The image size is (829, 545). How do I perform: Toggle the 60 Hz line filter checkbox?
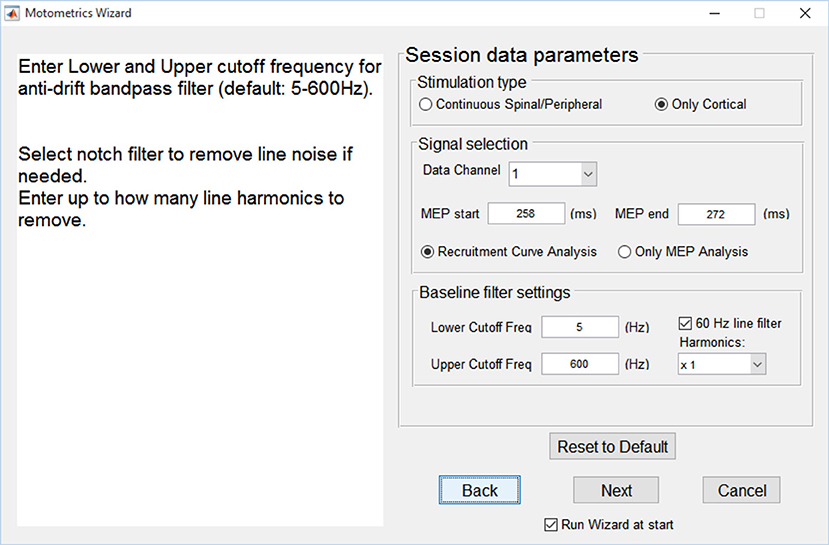pyautogui.click(x=685, y=323)
